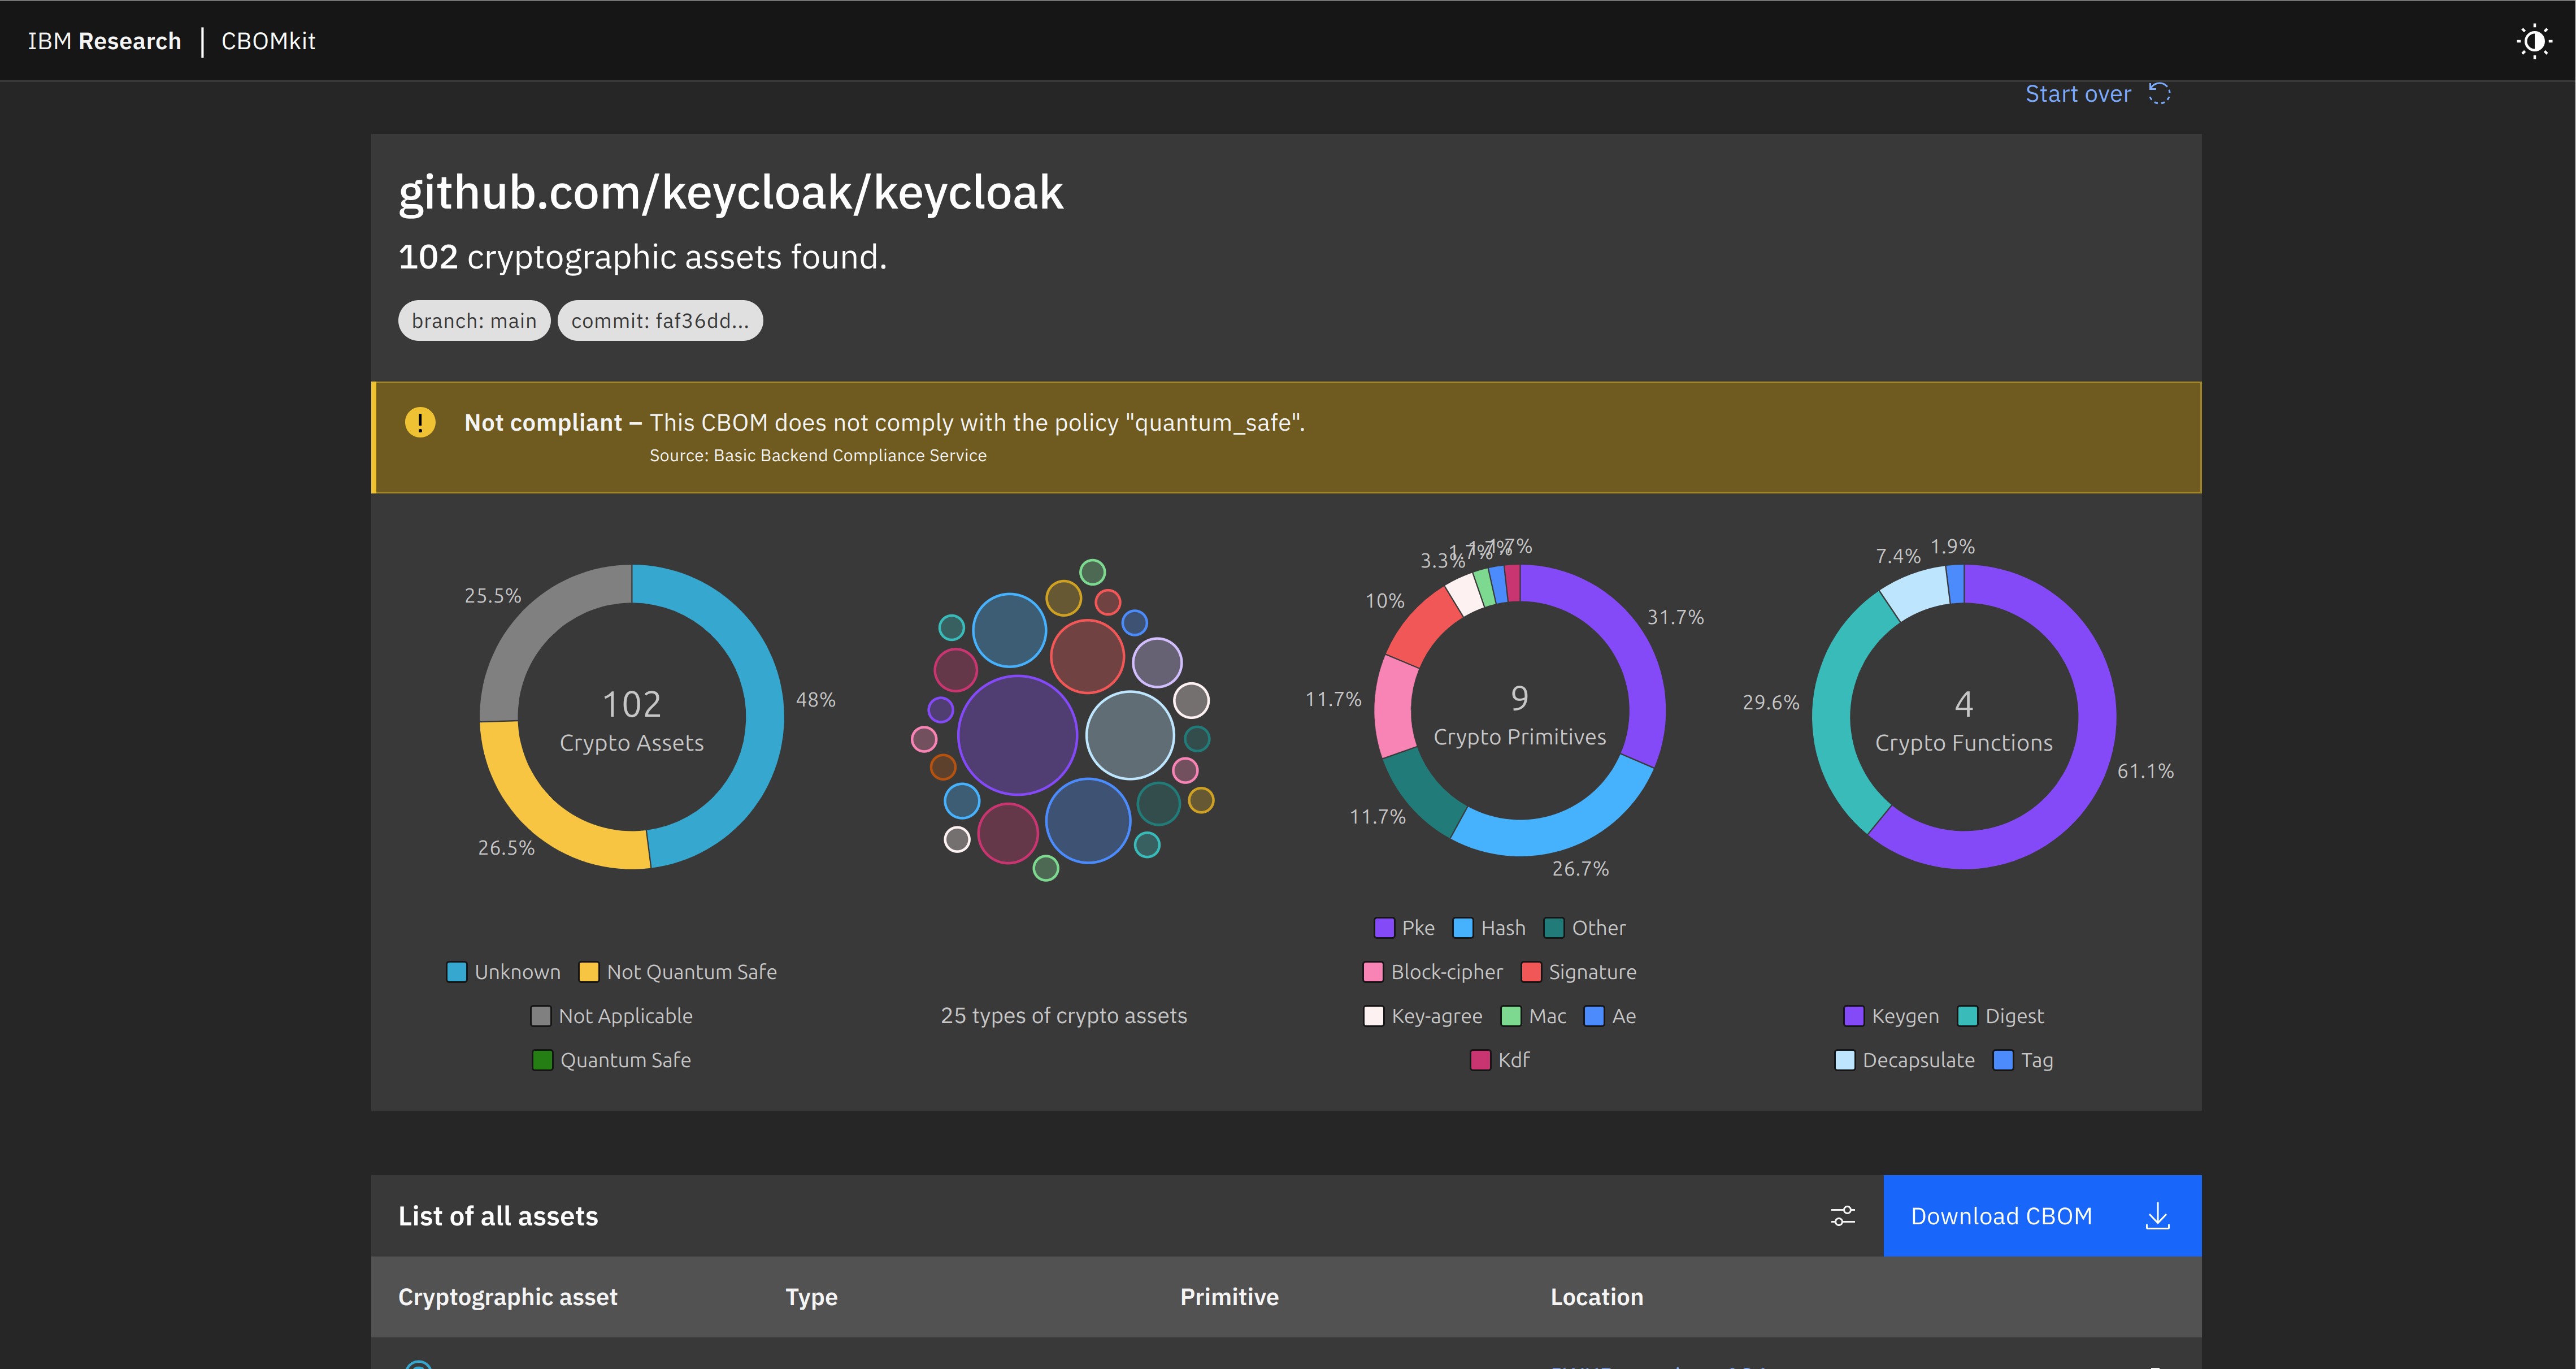Toggle the Unknown legend swatch
The image size is (2576, 1369).
pyautogui.click(x=457, y=972)
